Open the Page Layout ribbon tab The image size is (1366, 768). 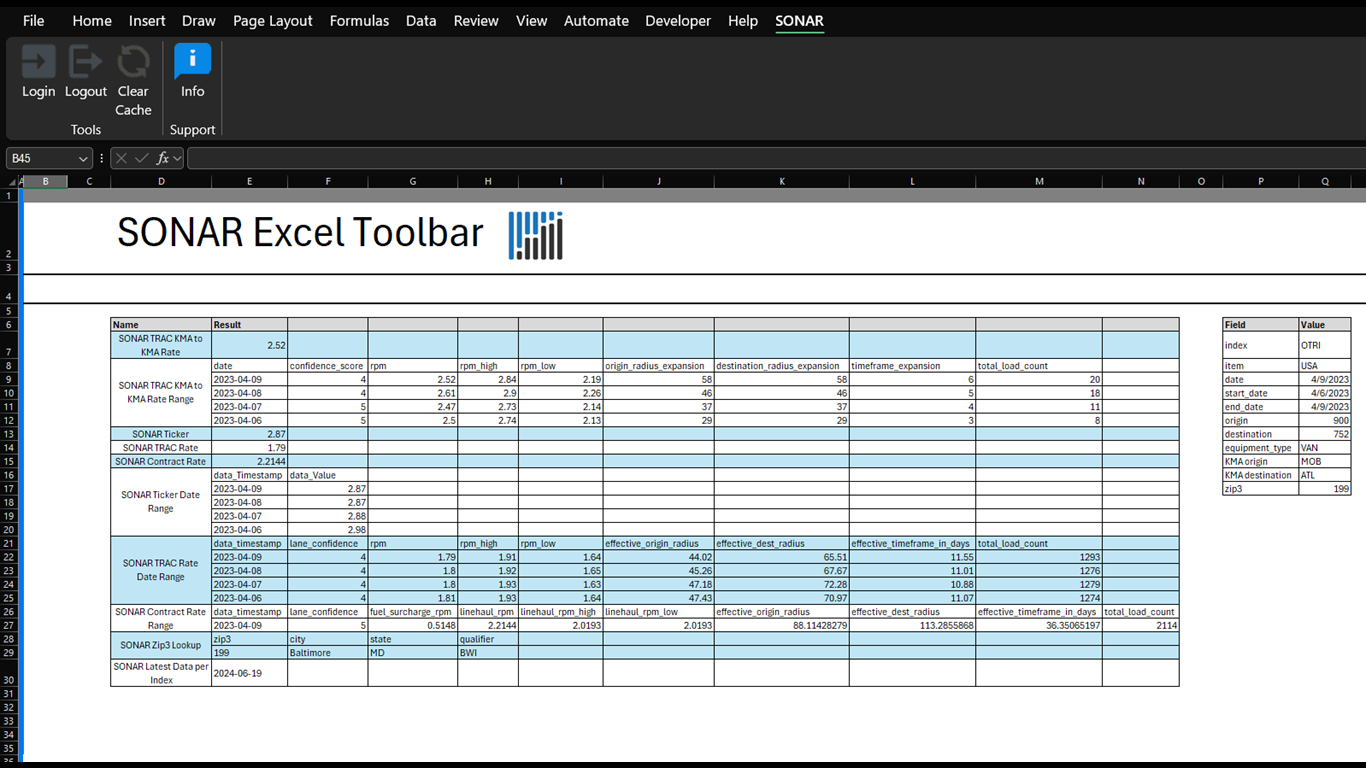[x=273, y=20]
